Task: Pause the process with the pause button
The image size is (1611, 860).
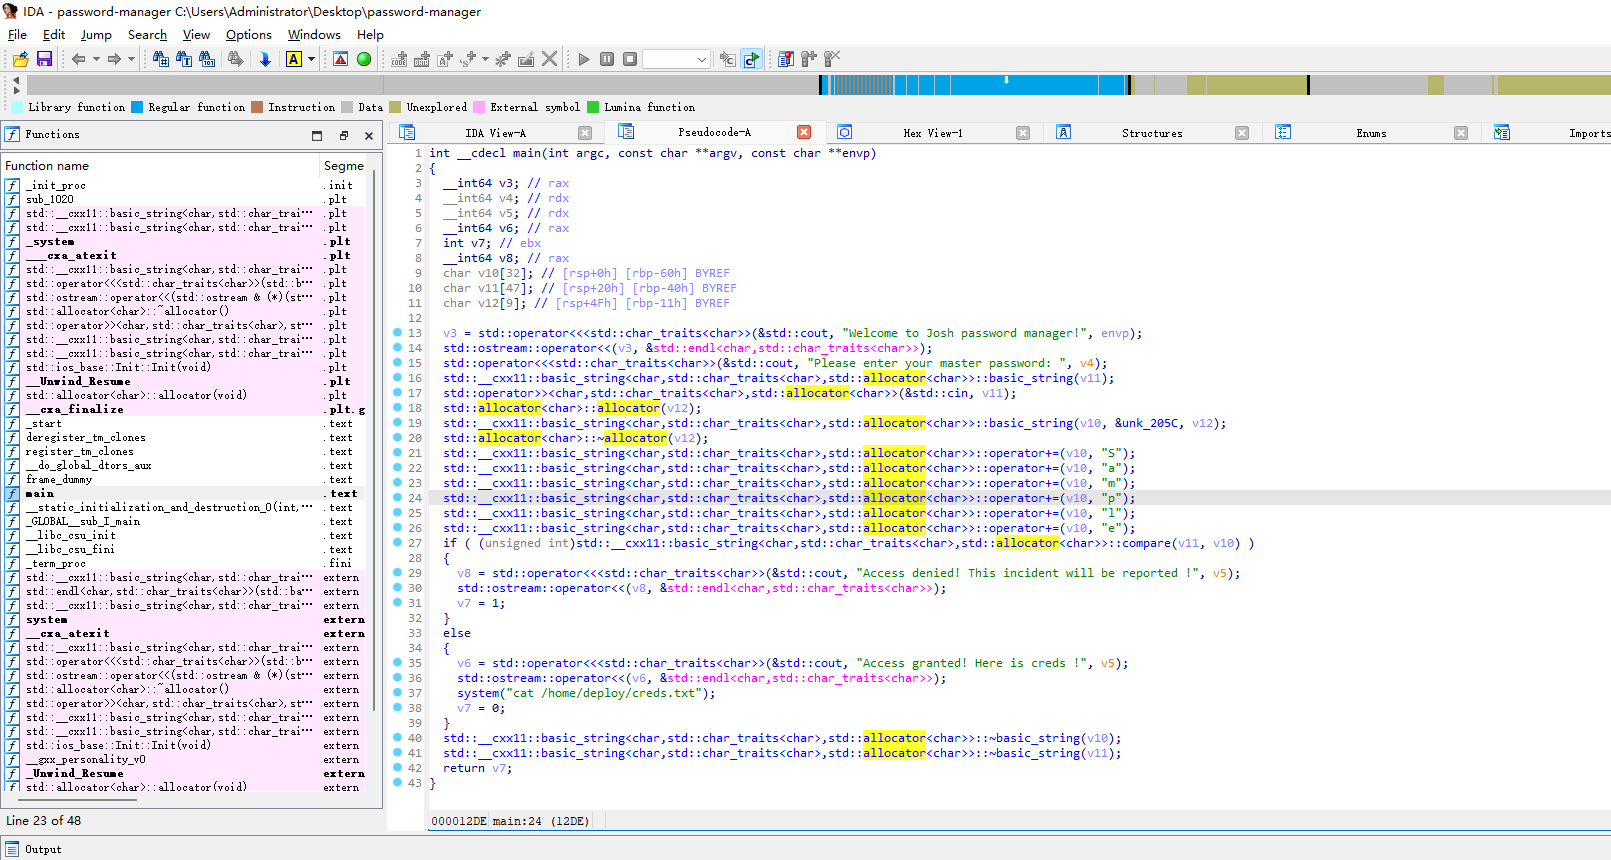Action: (x=607, y=59)
